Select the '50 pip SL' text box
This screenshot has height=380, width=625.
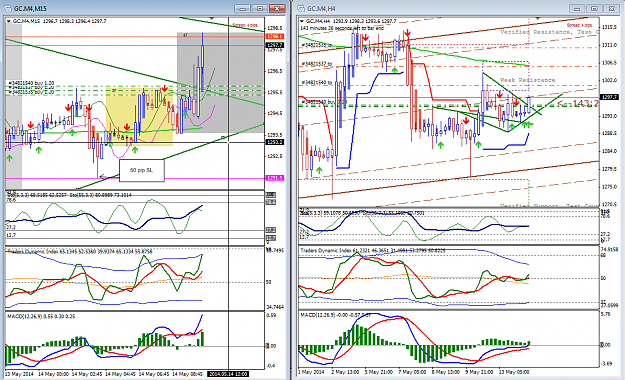[142, 170]
